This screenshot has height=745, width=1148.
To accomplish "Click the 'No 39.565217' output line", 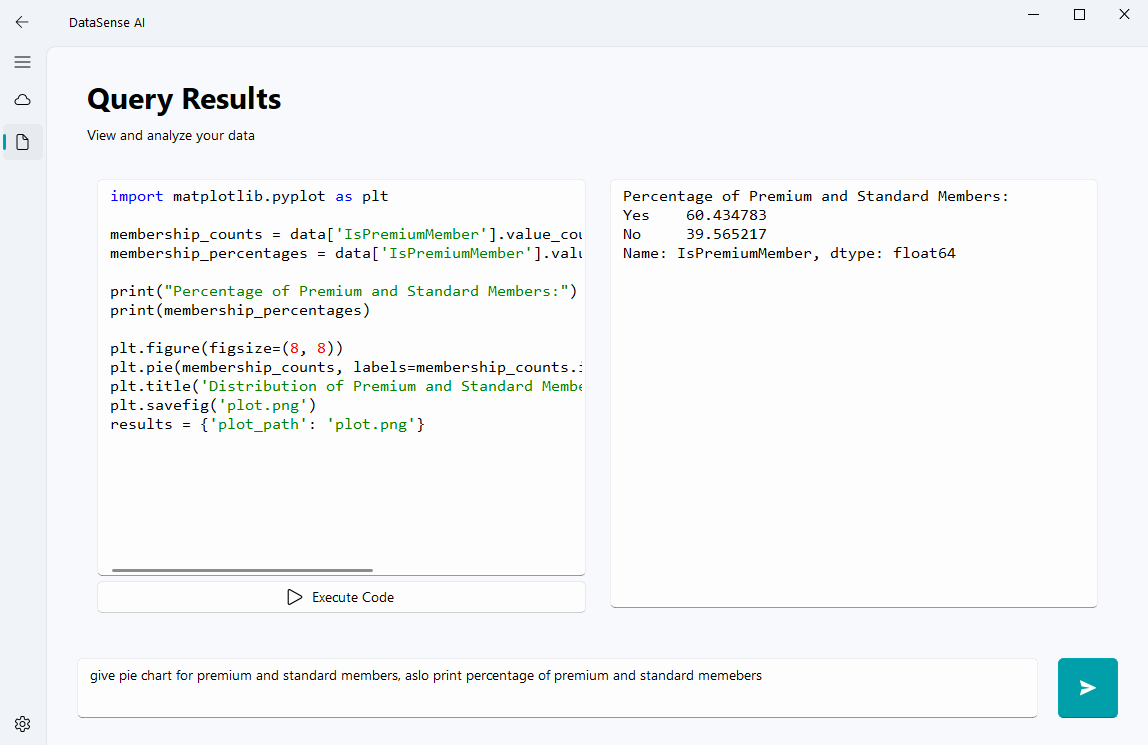I will click(694, 235).
